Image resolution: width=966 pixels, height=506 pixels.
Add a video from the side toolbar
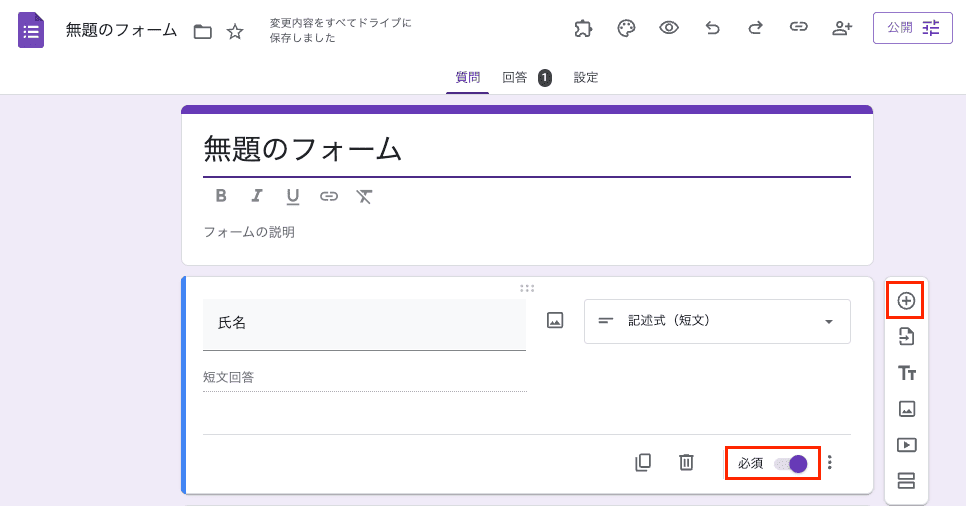(x=906, y=445)
